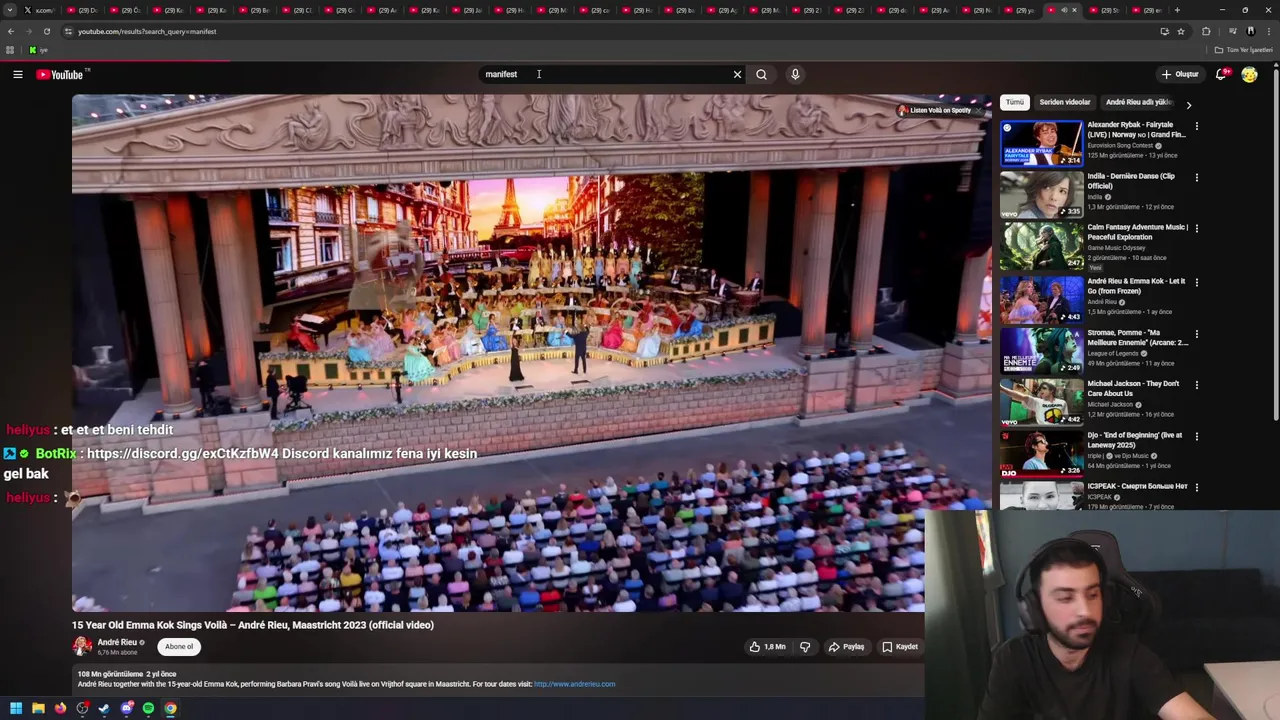1280x720 pixels.
Task: Click the address bar URL
Action: (147, 31)
